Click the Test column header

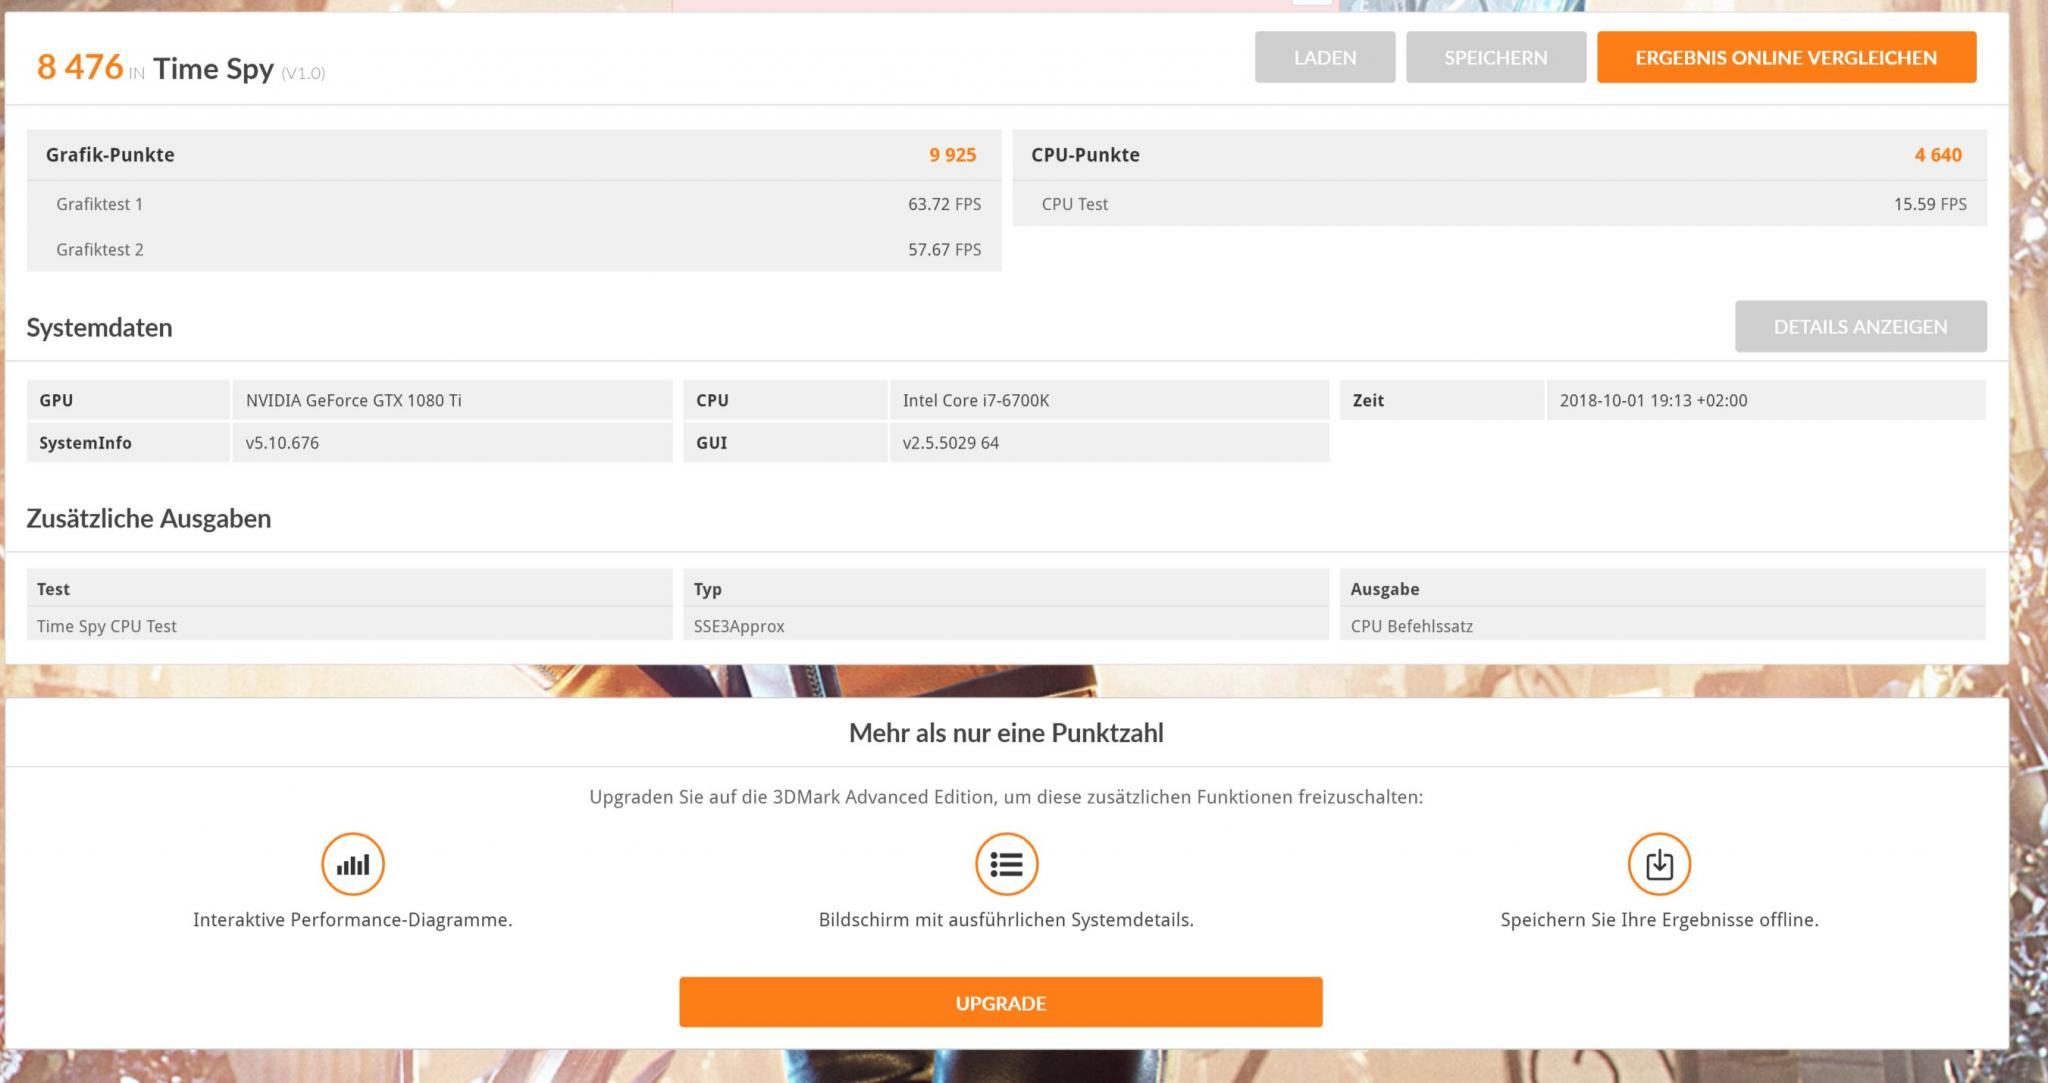click(349, 589)
